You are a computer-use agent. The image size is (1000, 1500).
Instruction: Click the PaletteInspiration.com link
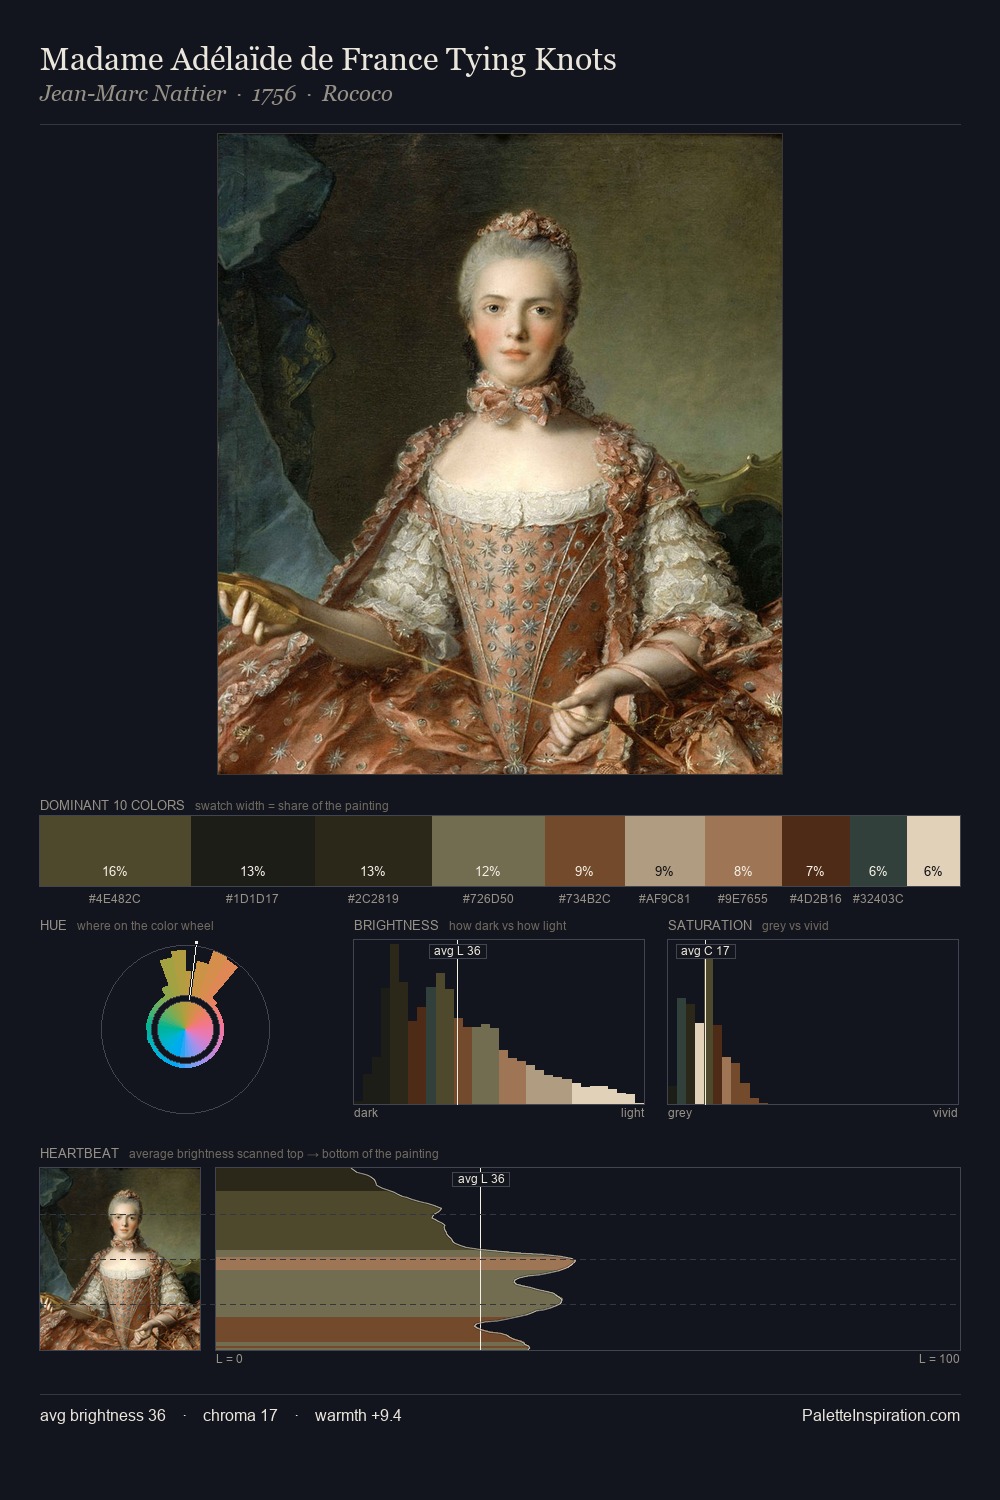(x=881, y=1415)
